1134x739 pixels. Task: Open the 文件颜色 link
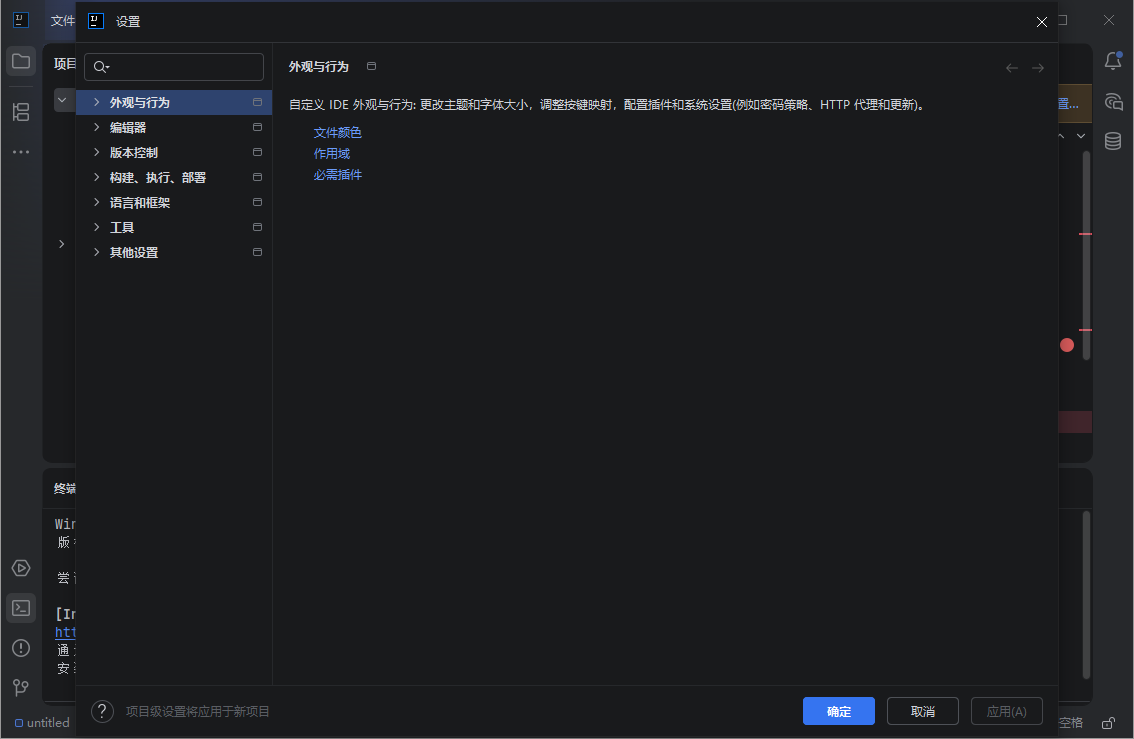coord(337,132)
